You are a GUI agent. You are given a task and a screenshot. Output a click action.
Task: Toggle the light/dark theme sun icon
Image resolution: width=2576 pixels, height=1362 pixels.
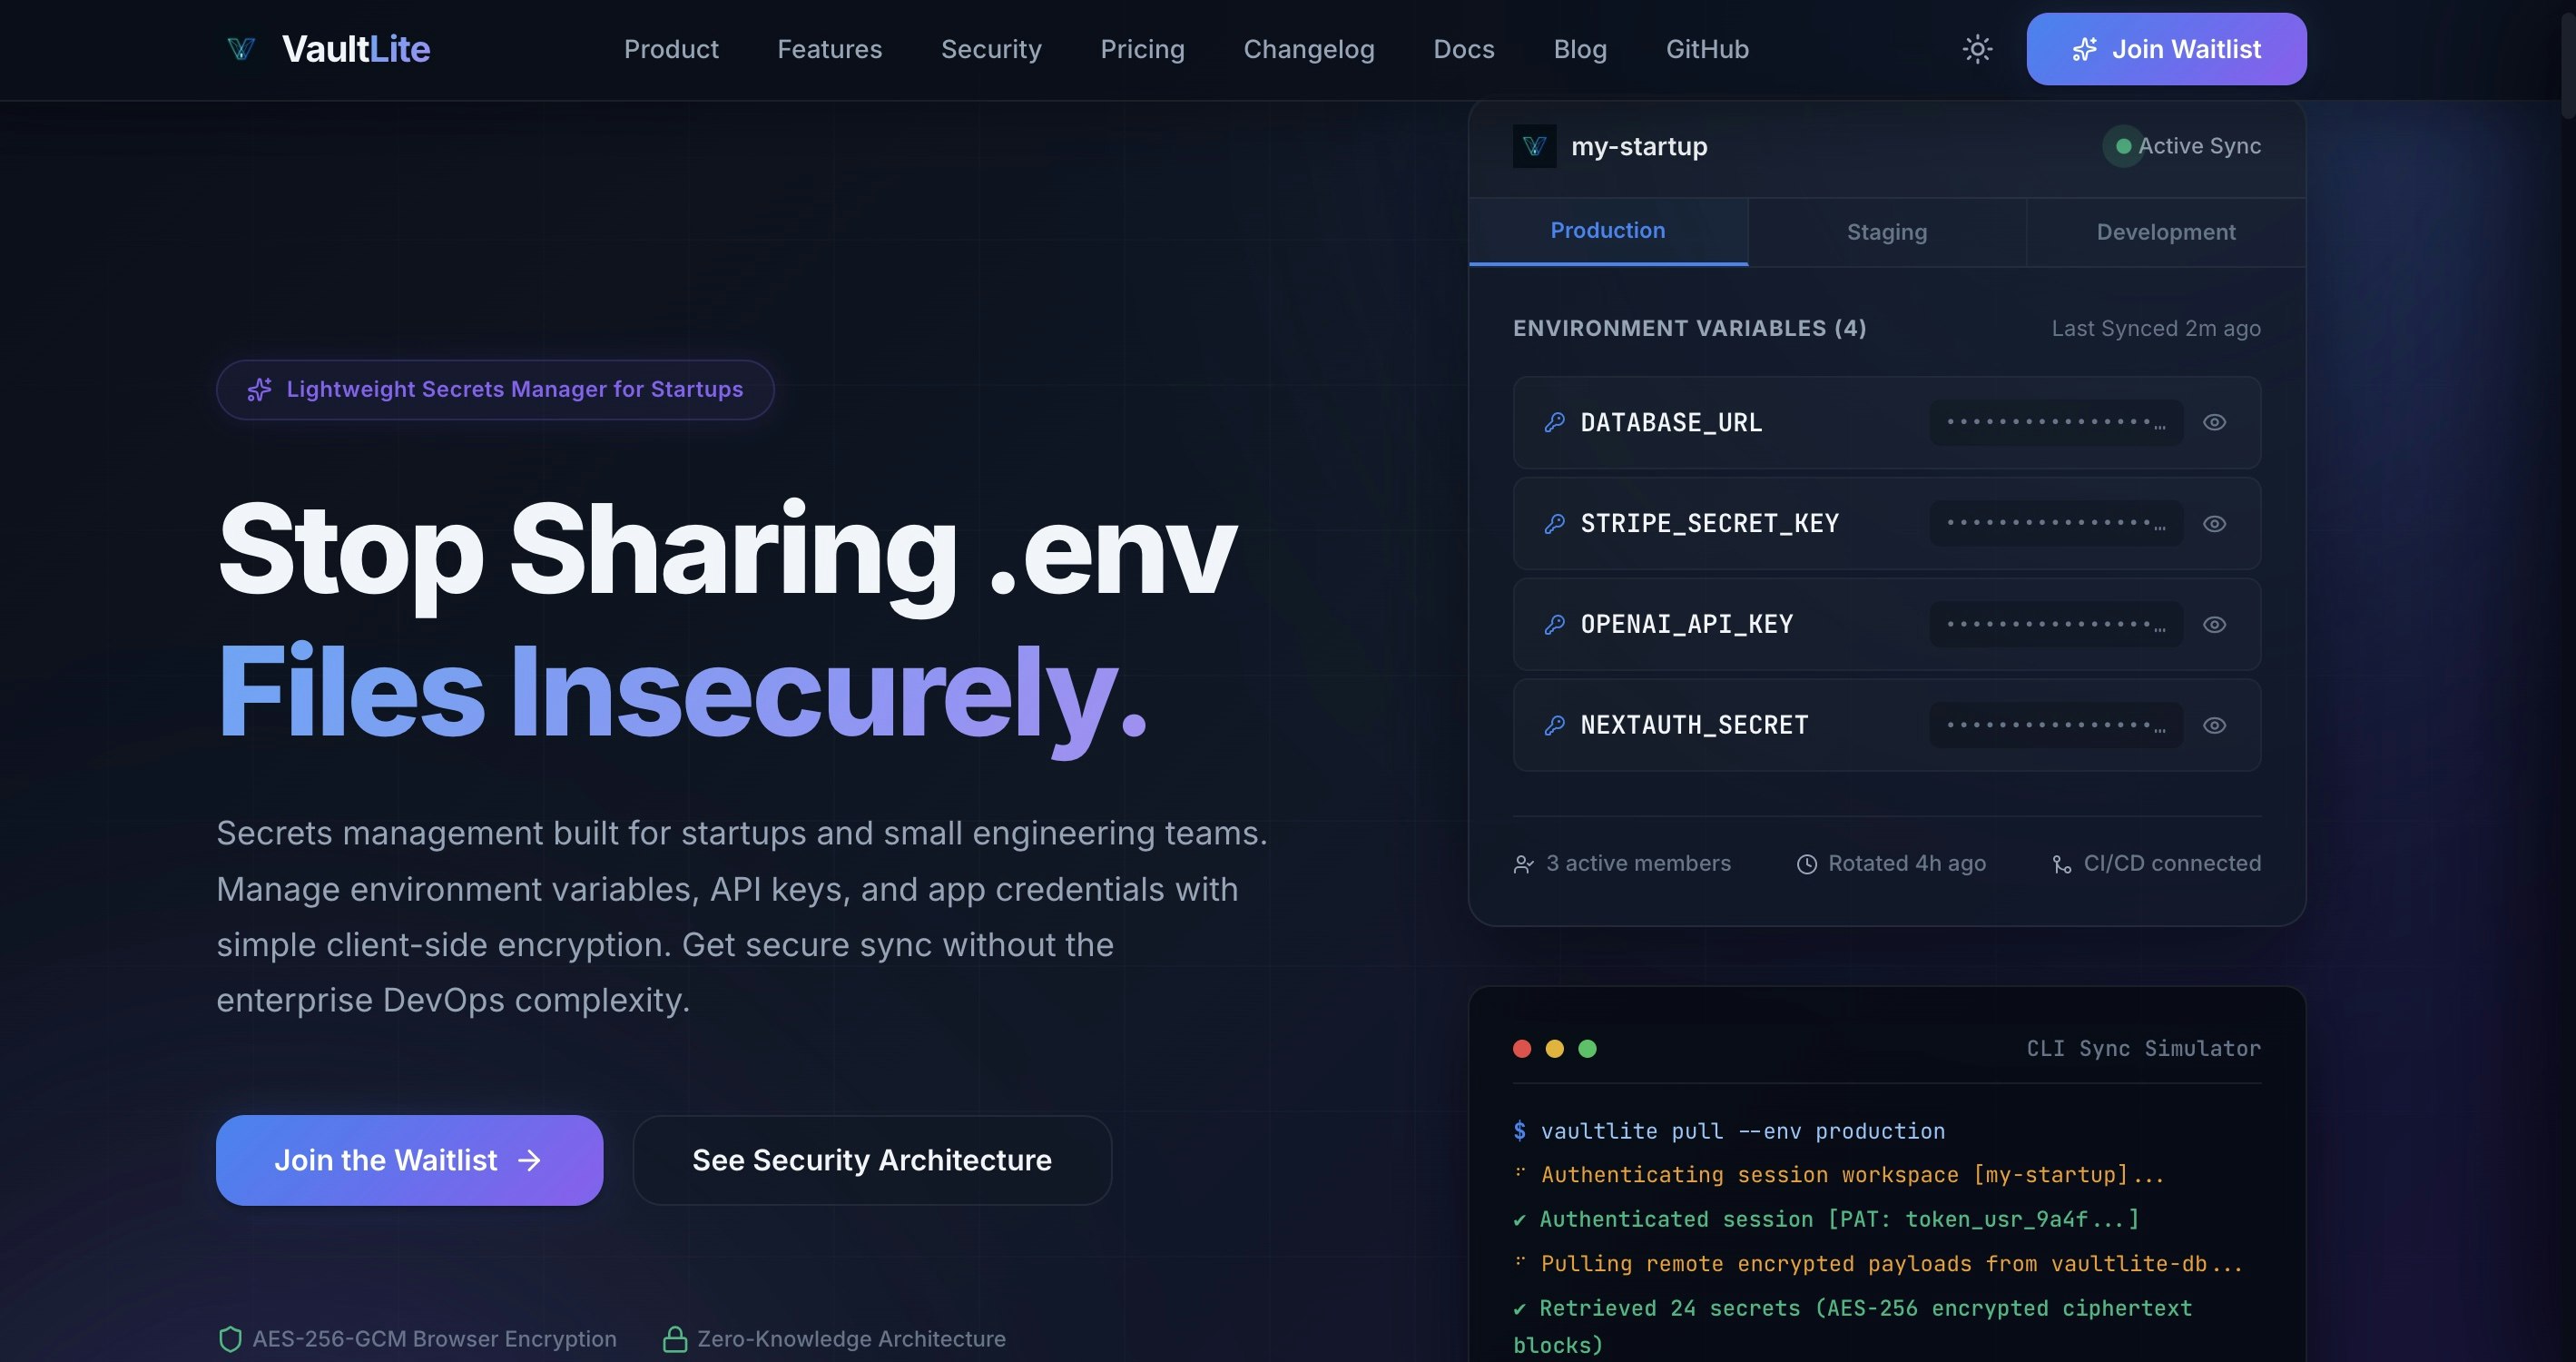tap(1977, 49)
